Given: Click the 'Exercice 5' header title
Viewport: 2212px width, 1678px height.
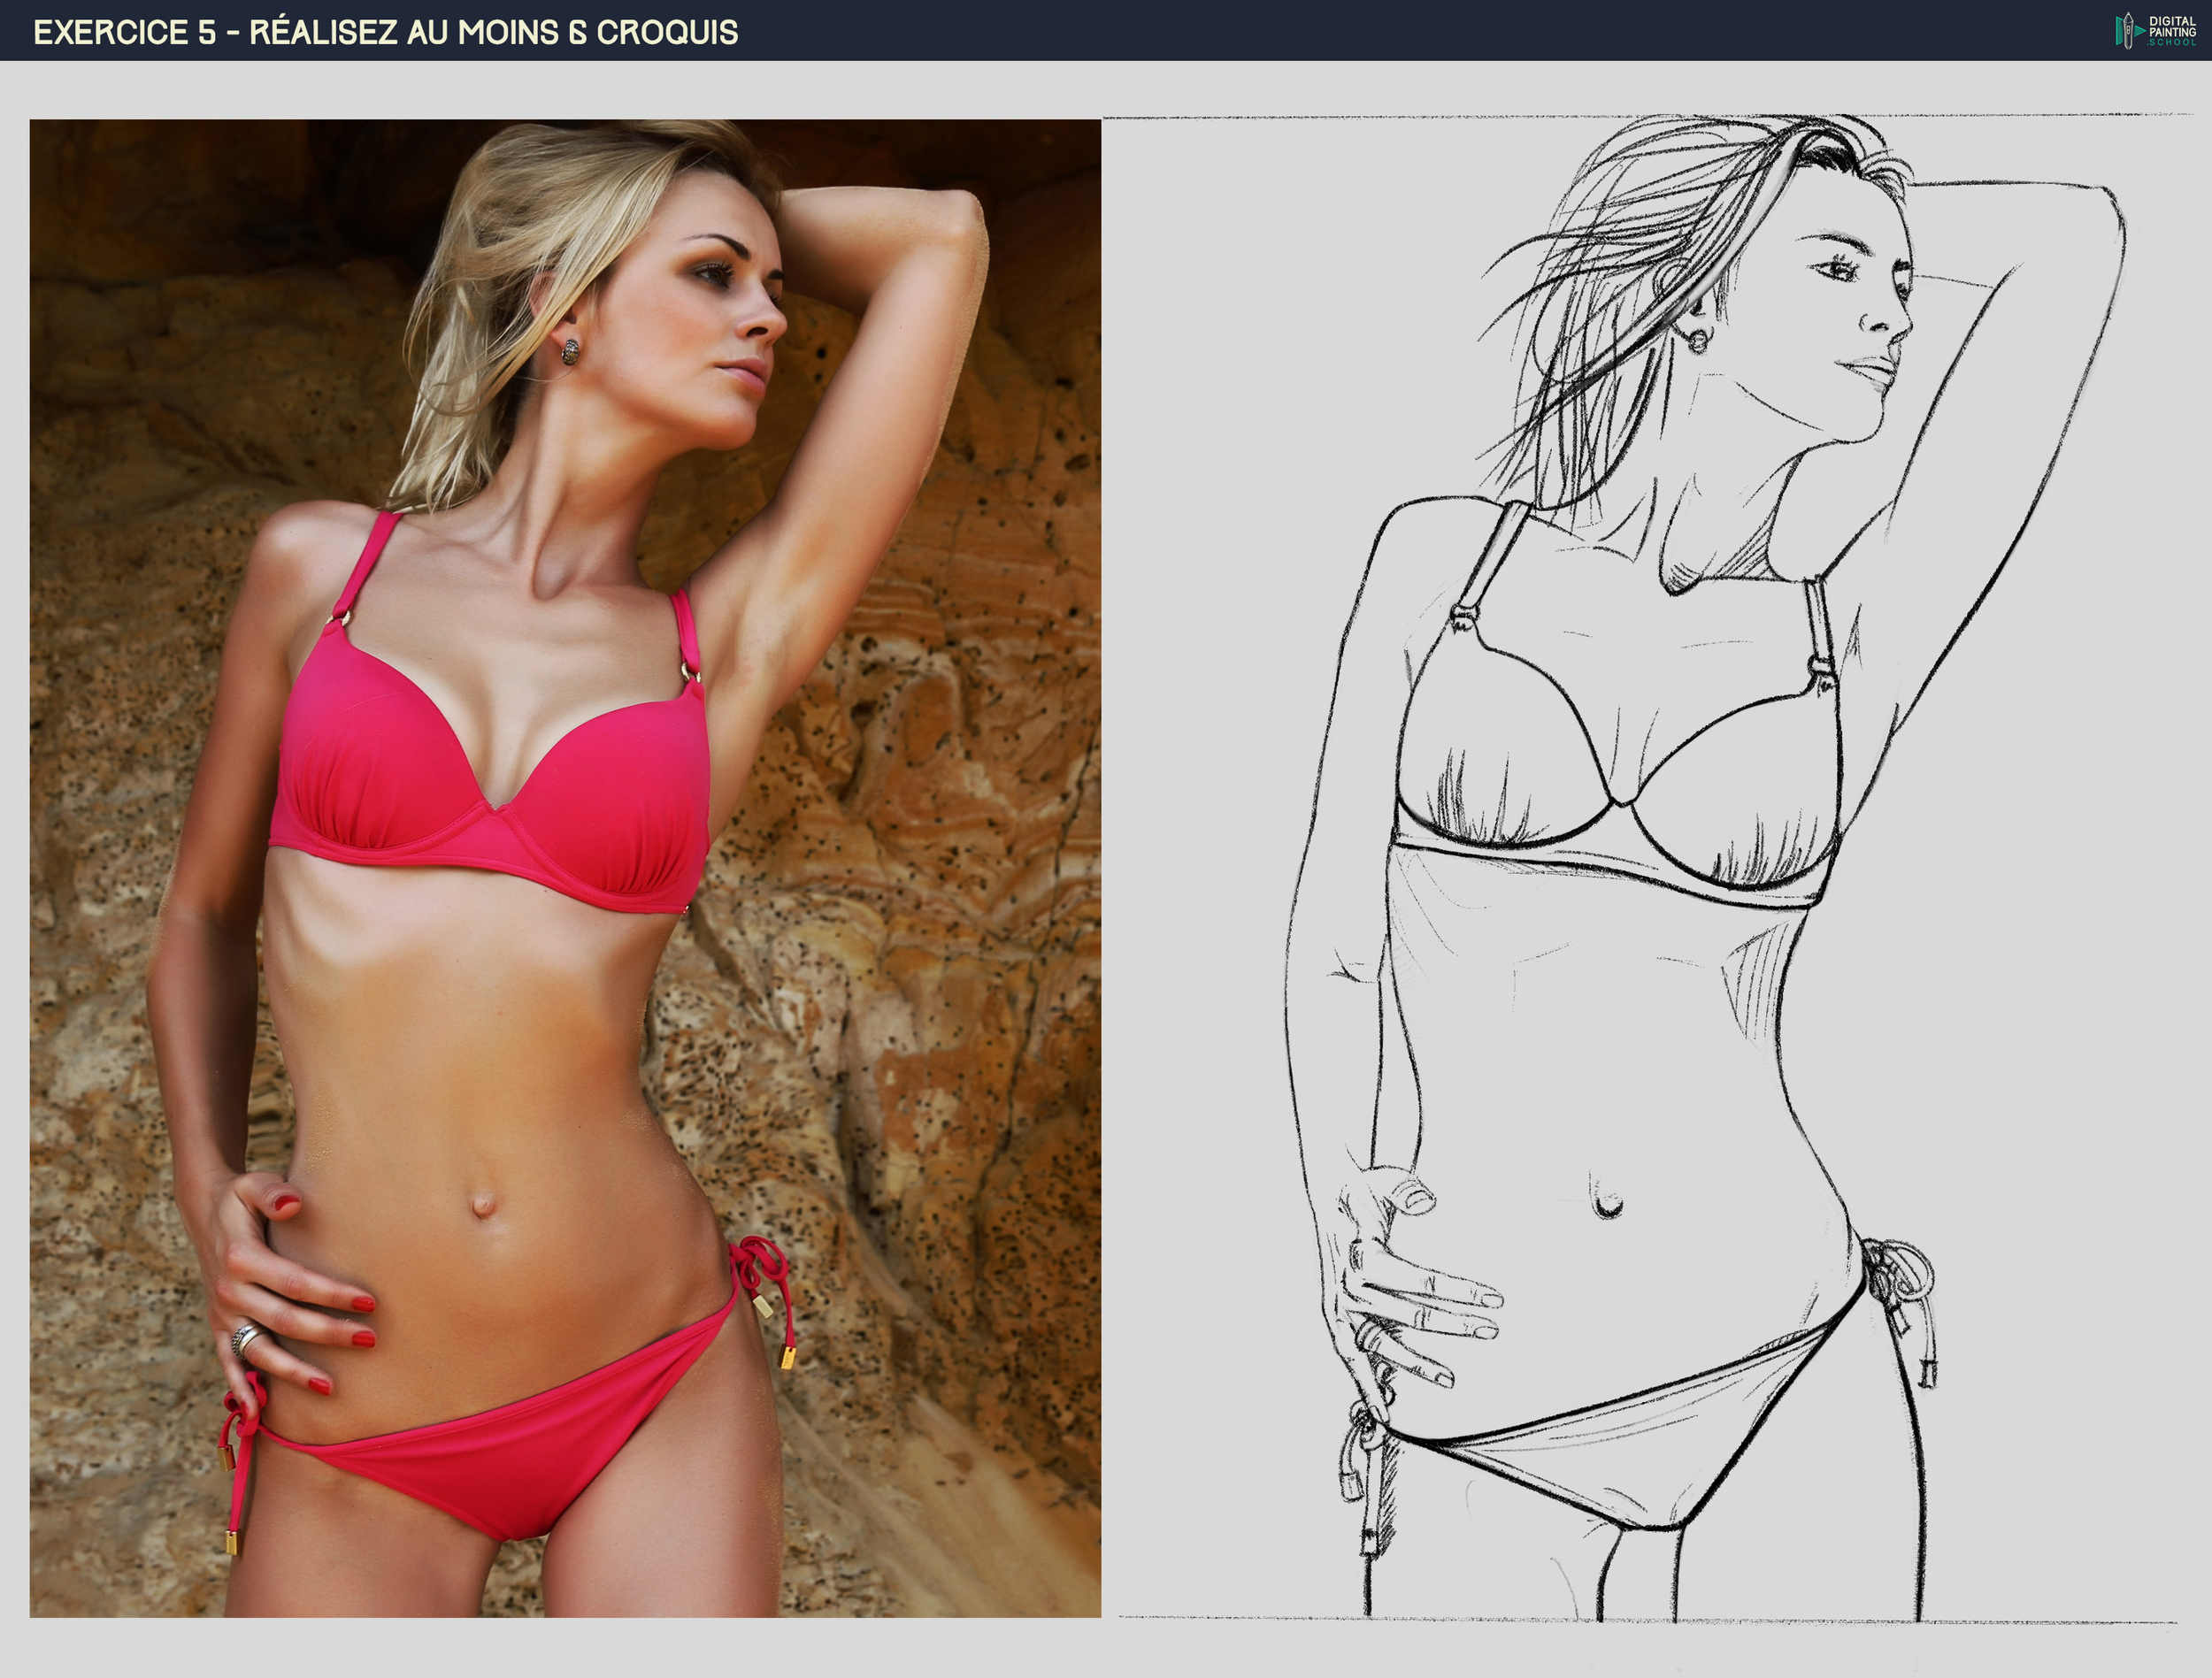Looking at the screenshot, I should pyautogui.click(x=125, y=32).
